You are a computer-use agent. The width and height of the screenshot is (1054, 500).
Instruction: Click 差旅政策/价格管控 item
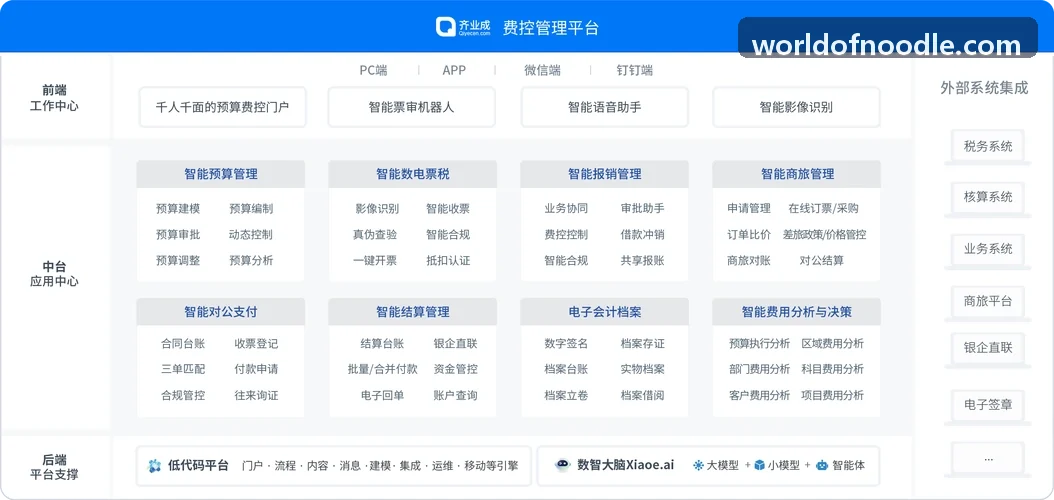pyautogui.click(x=824, y=235)
